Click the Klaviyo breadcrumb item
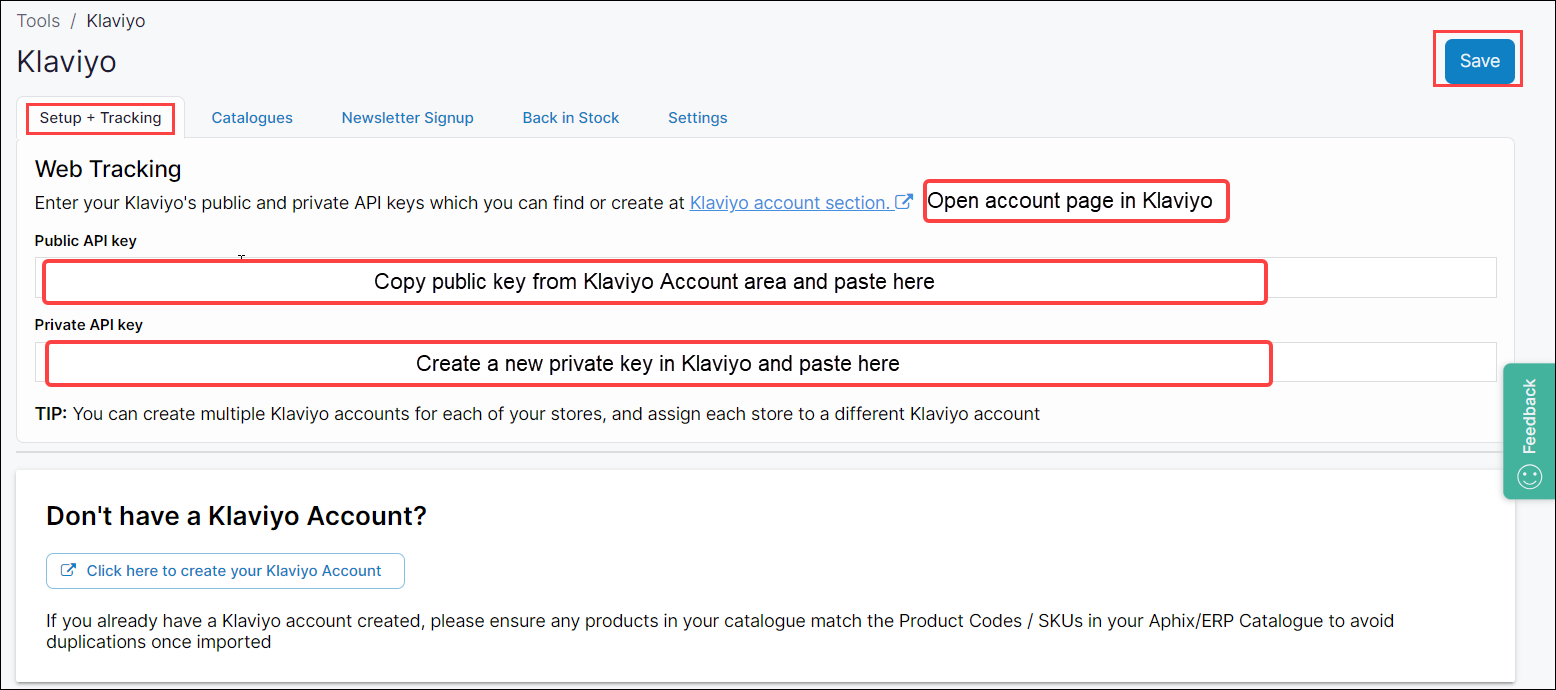This screenshot has width=1556, height=690. pos(115,21)
